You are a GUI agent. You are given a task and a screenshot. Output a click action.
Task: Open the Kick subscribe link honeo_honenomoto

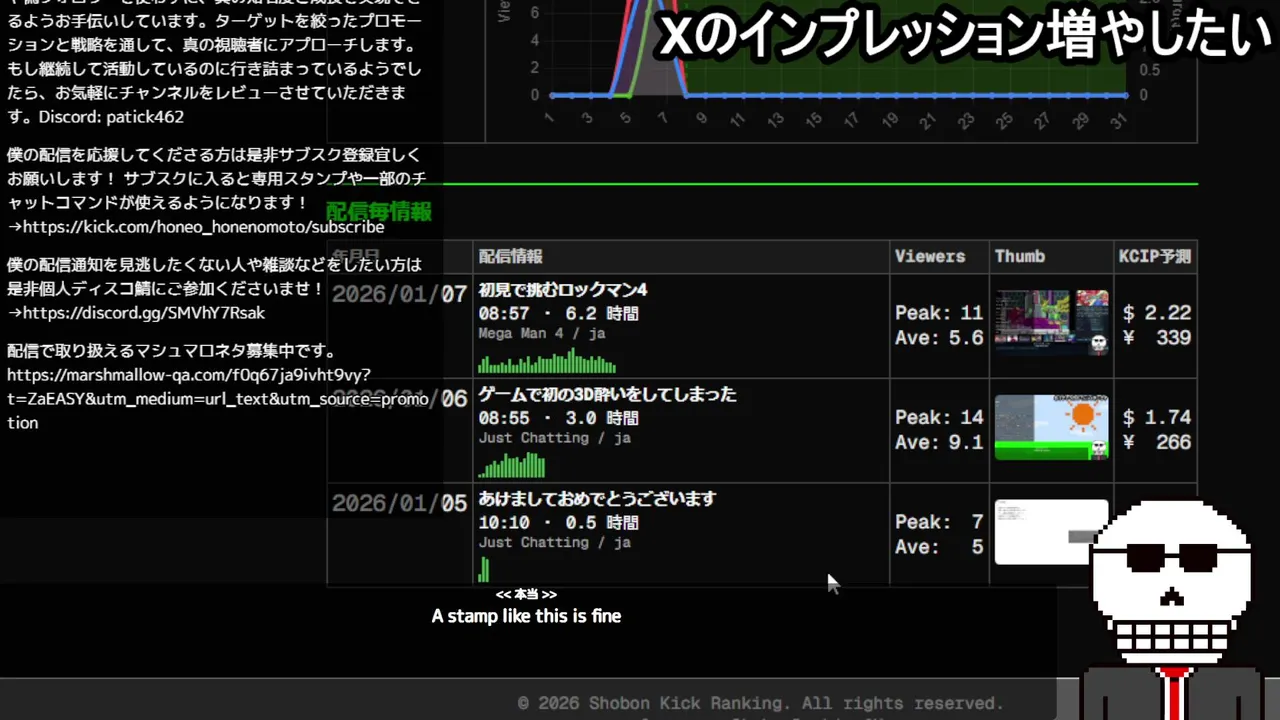tap(203, 227)
